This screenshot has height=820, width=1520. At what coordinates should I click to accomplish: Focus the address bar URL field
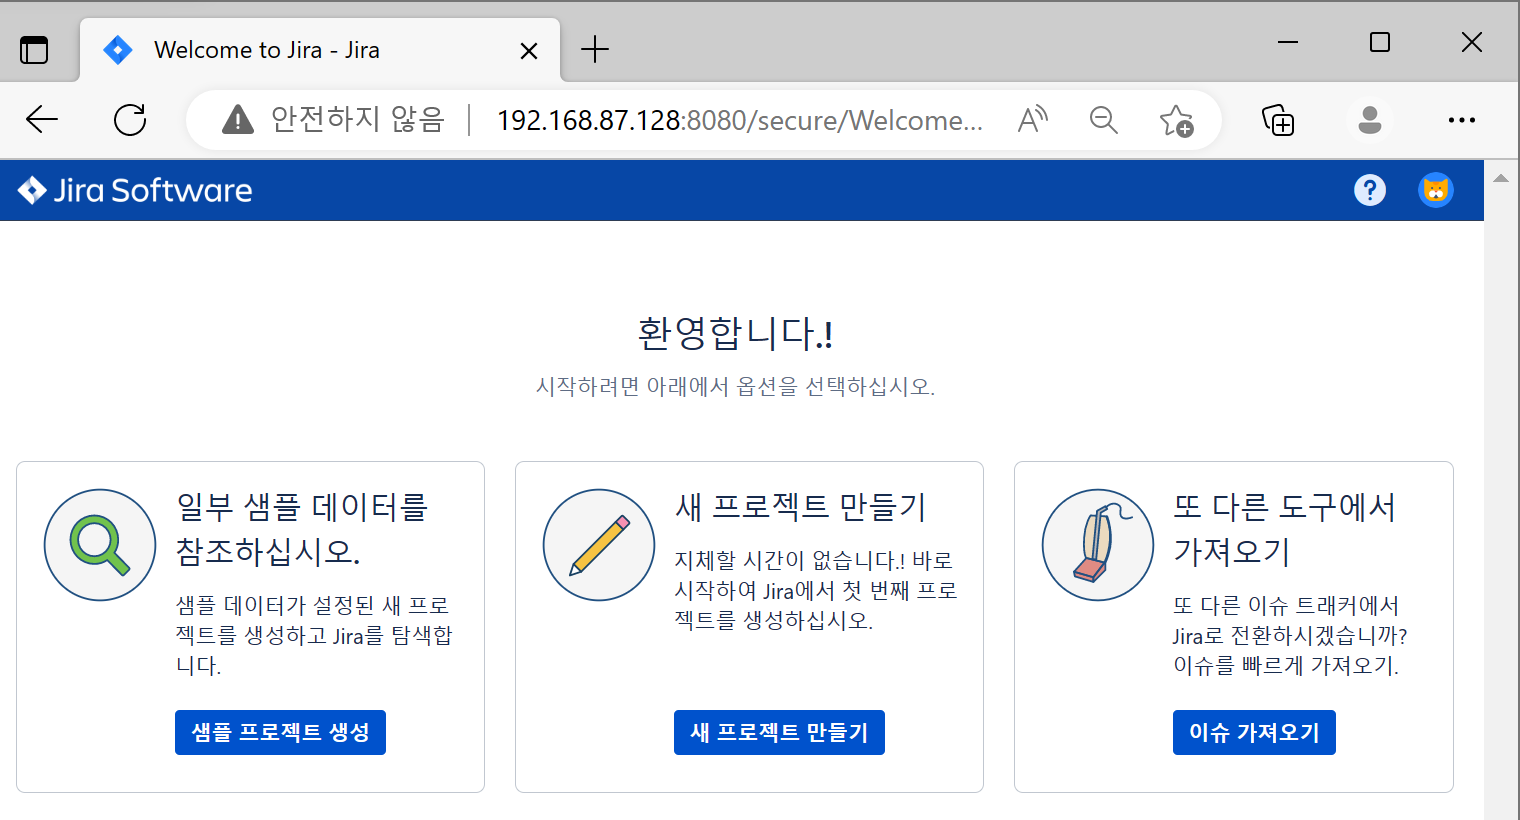740,120
